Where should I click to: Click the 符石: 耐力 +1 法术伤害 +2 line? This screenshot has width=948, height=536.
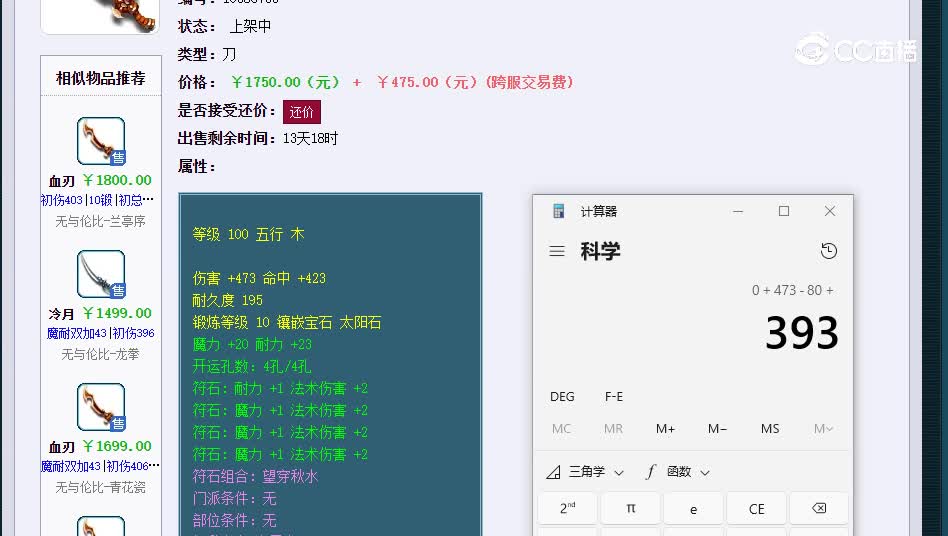click(x=280, y=388)
